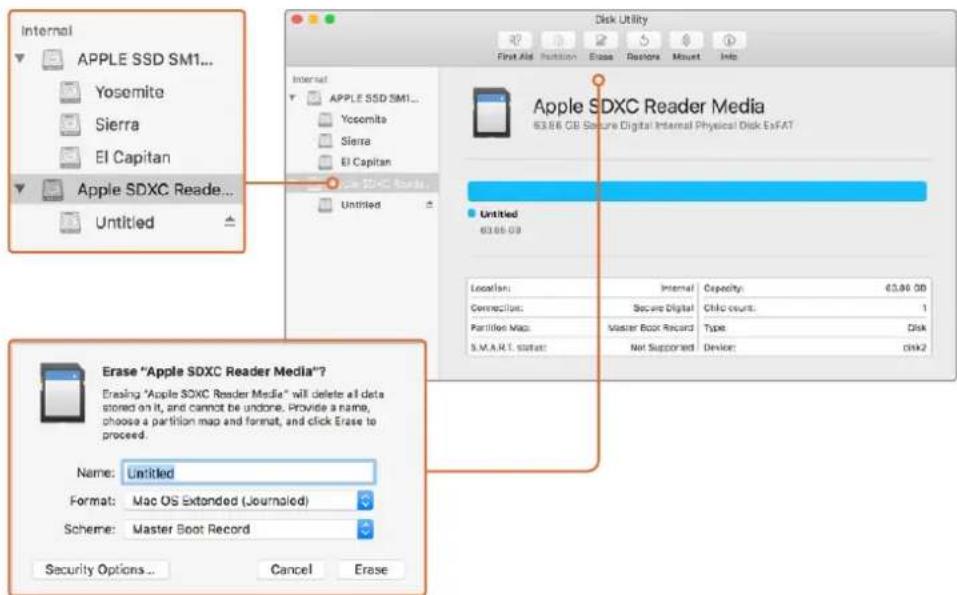Click the Apple SDXC Reader drive icon in the enlarged callout

coord(52,190)
